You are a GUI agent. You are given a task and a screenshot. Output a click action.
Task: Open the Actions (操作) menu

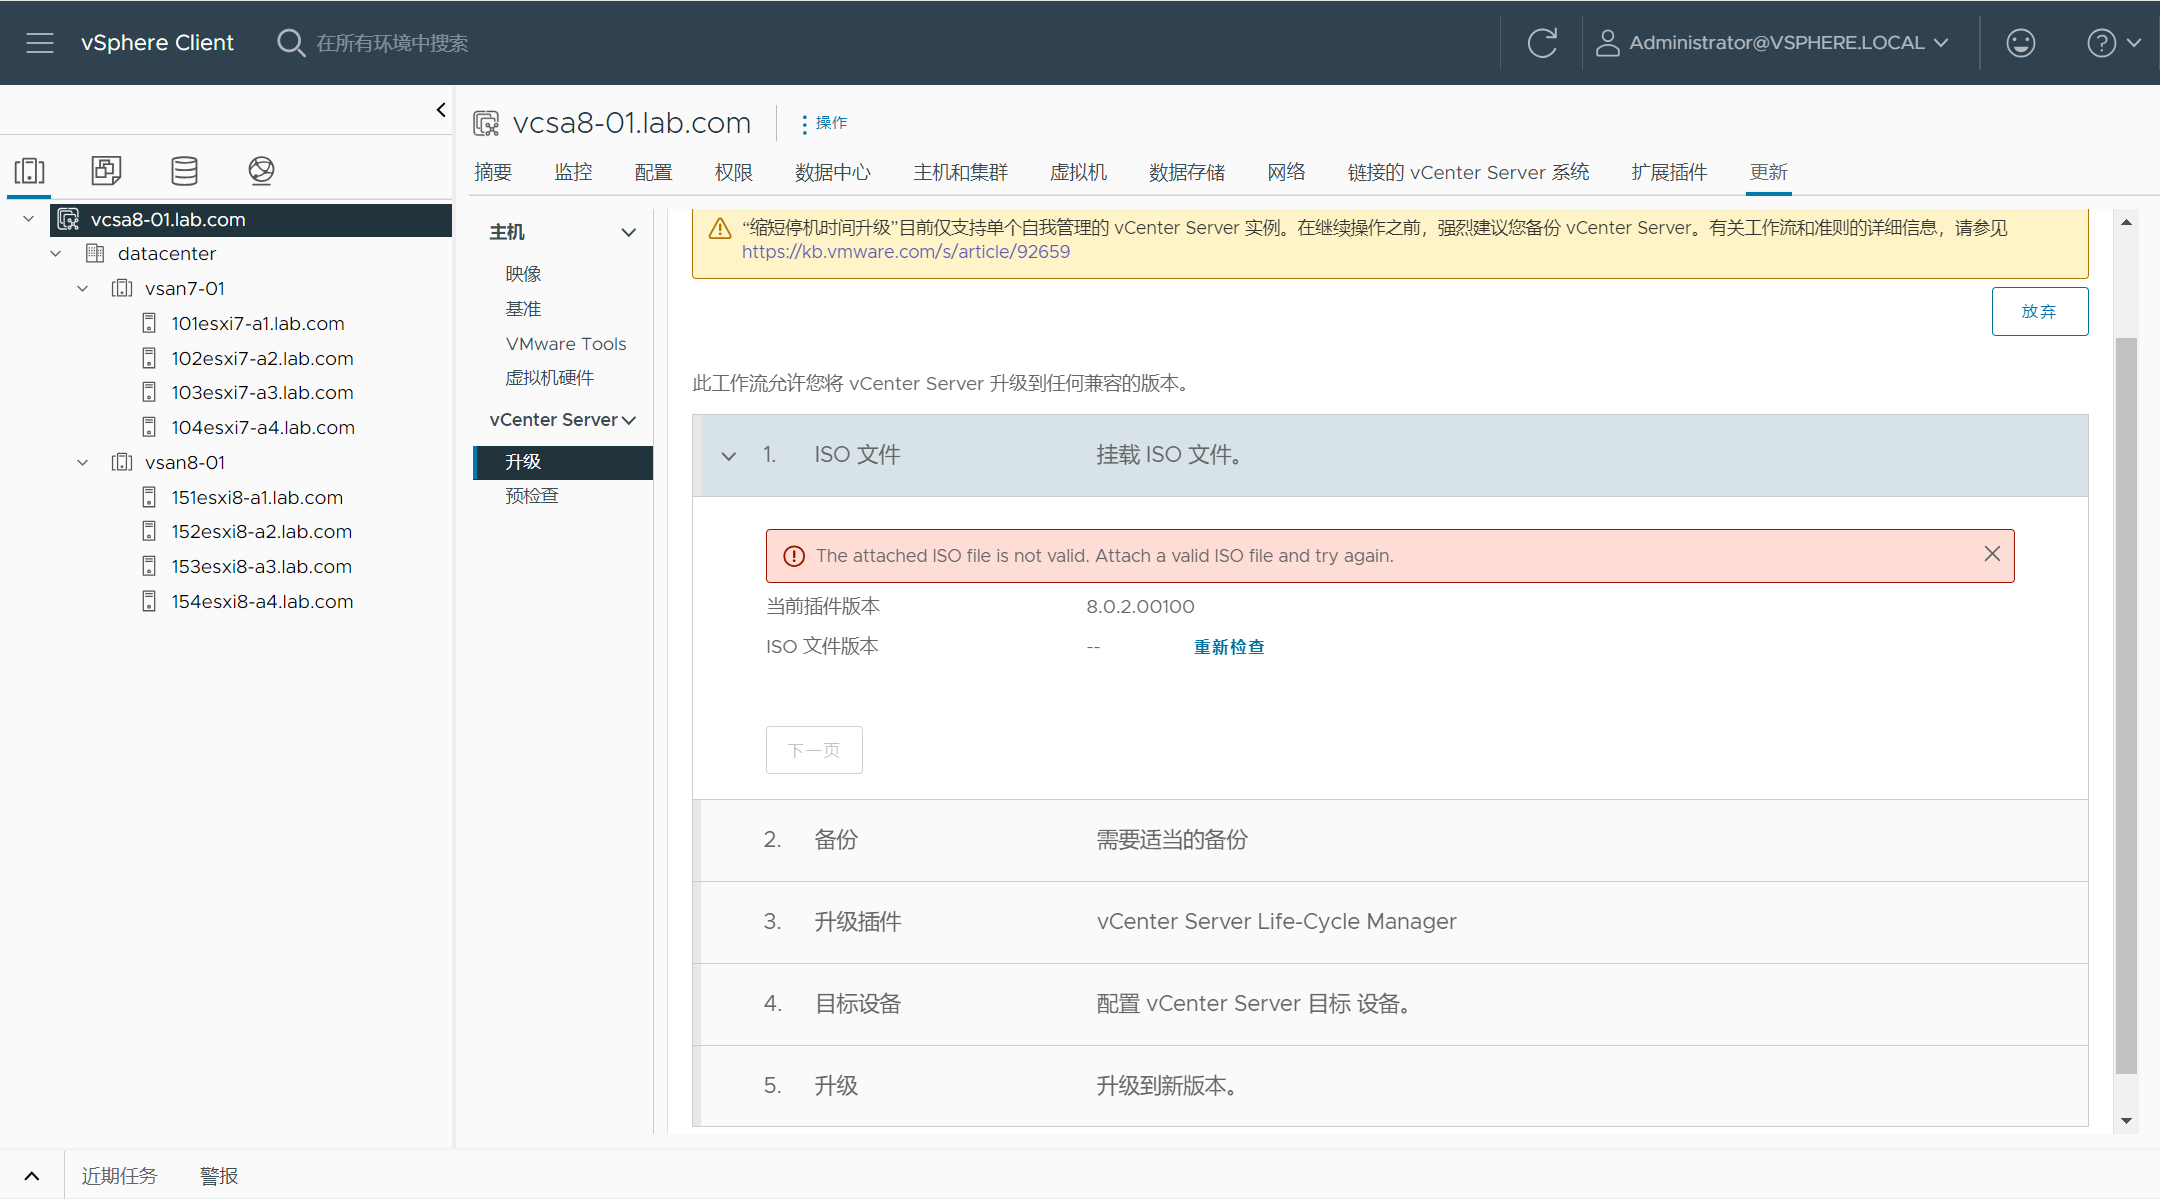[824, 123]
